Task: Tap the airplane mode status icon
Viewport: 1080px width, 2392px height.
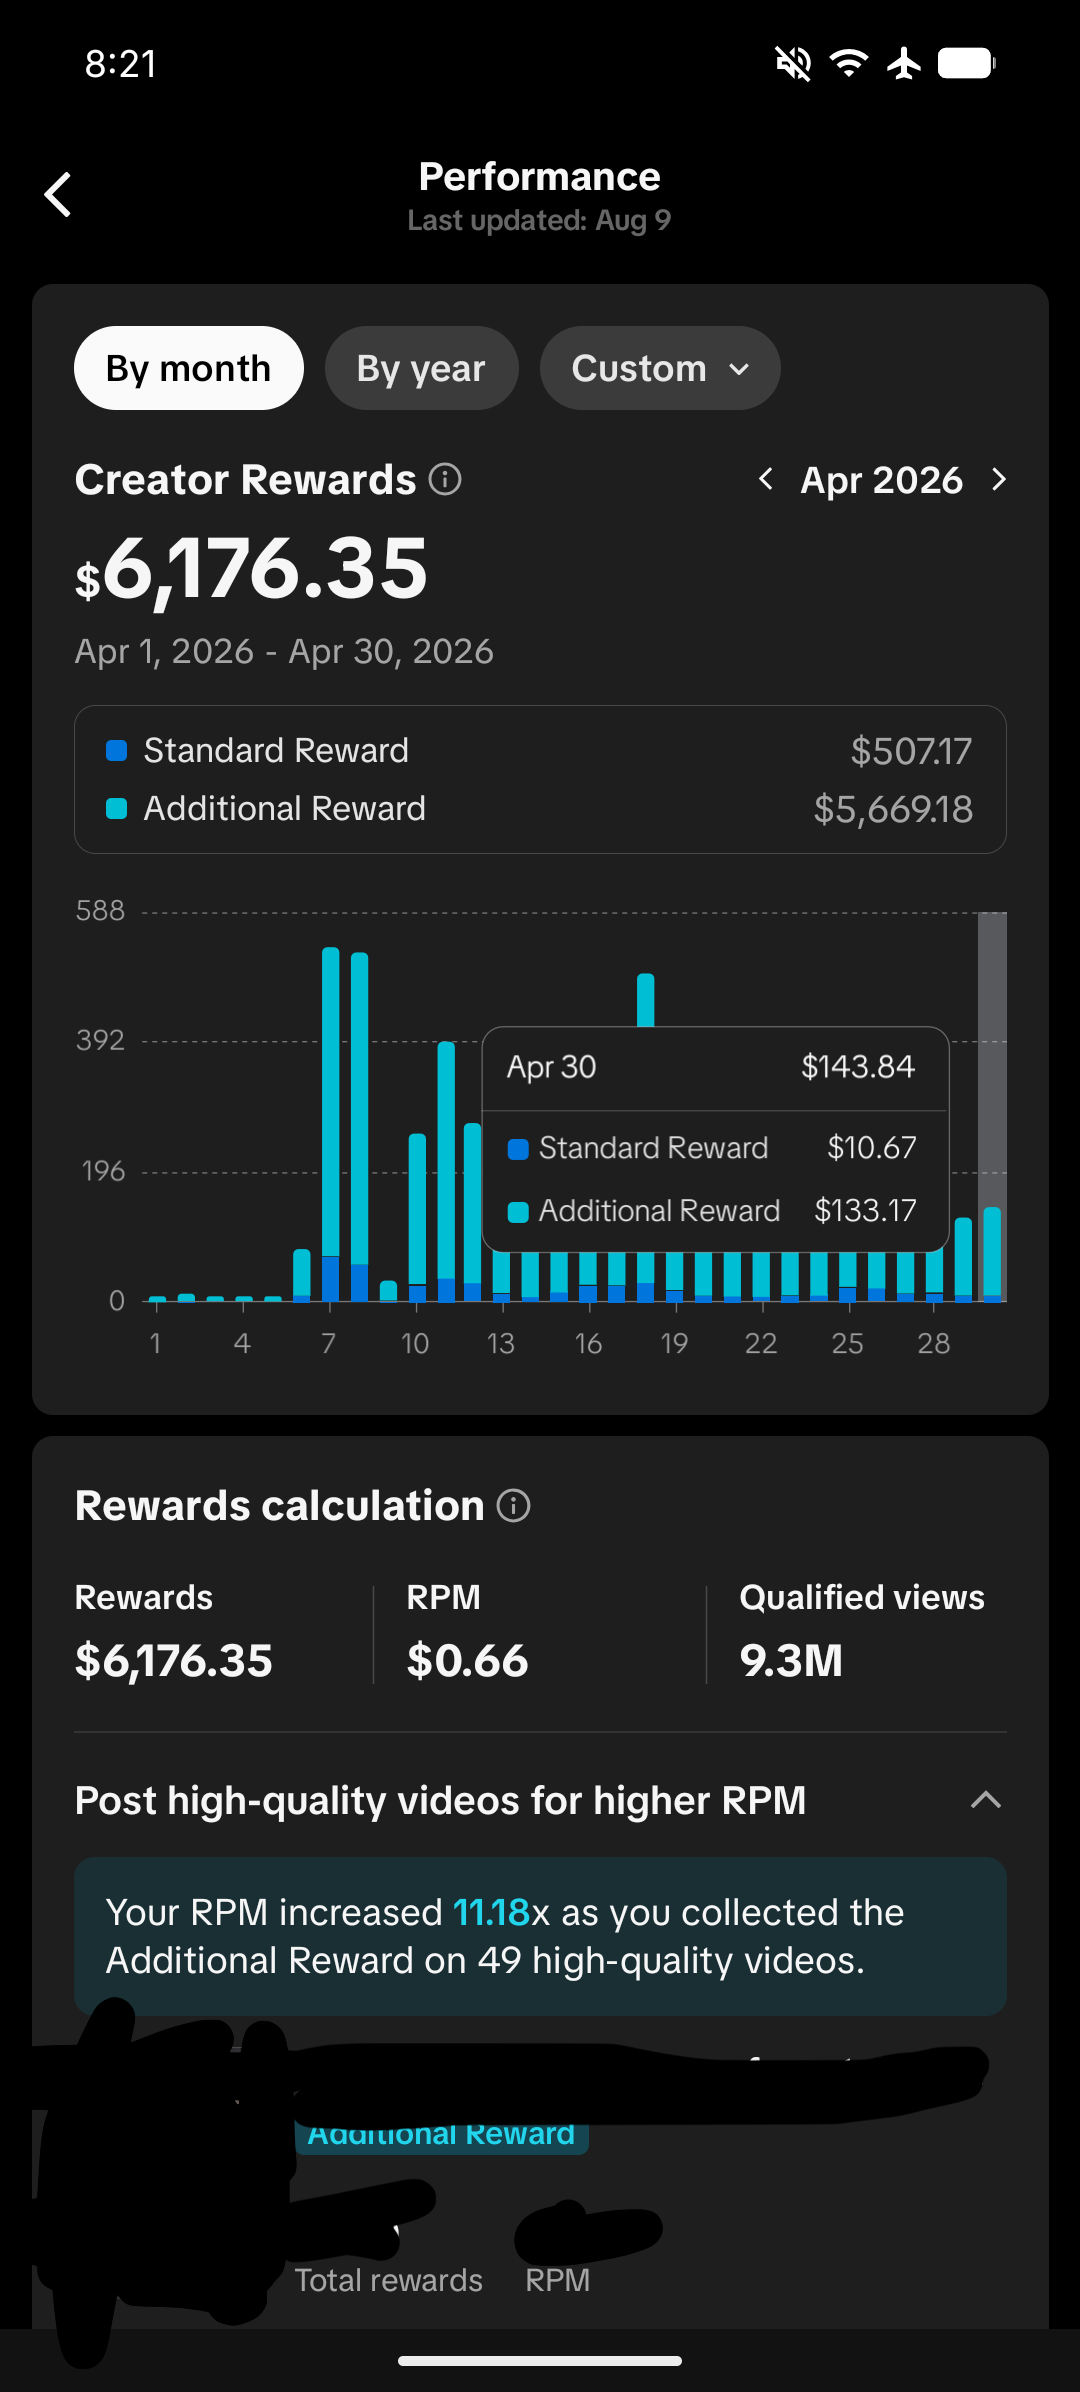Action: click(904, 64)
